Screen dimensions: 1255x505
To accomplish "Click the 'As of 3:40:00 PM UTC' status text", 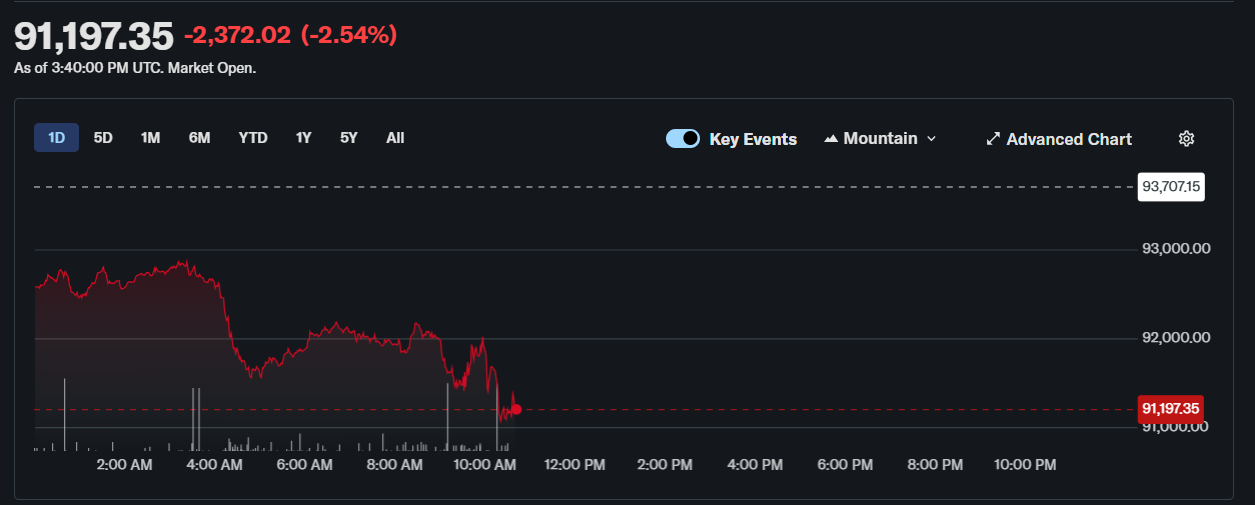I will pyautogui.click(x=135, y=69).
